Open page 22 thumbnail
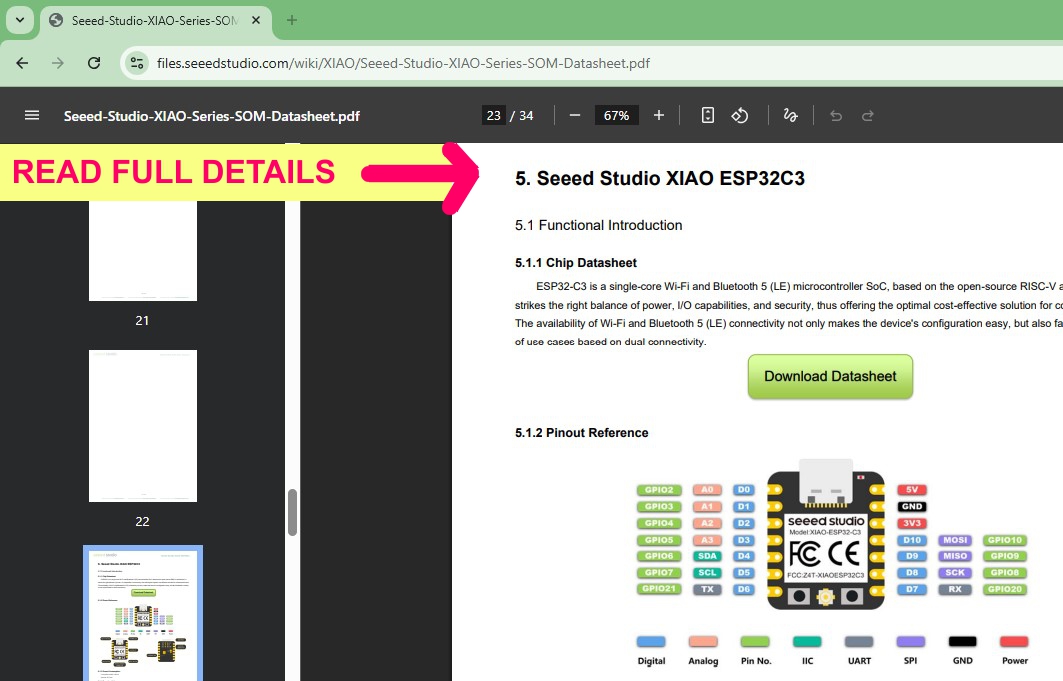The image size is (1063, 681). click(143, 426)
